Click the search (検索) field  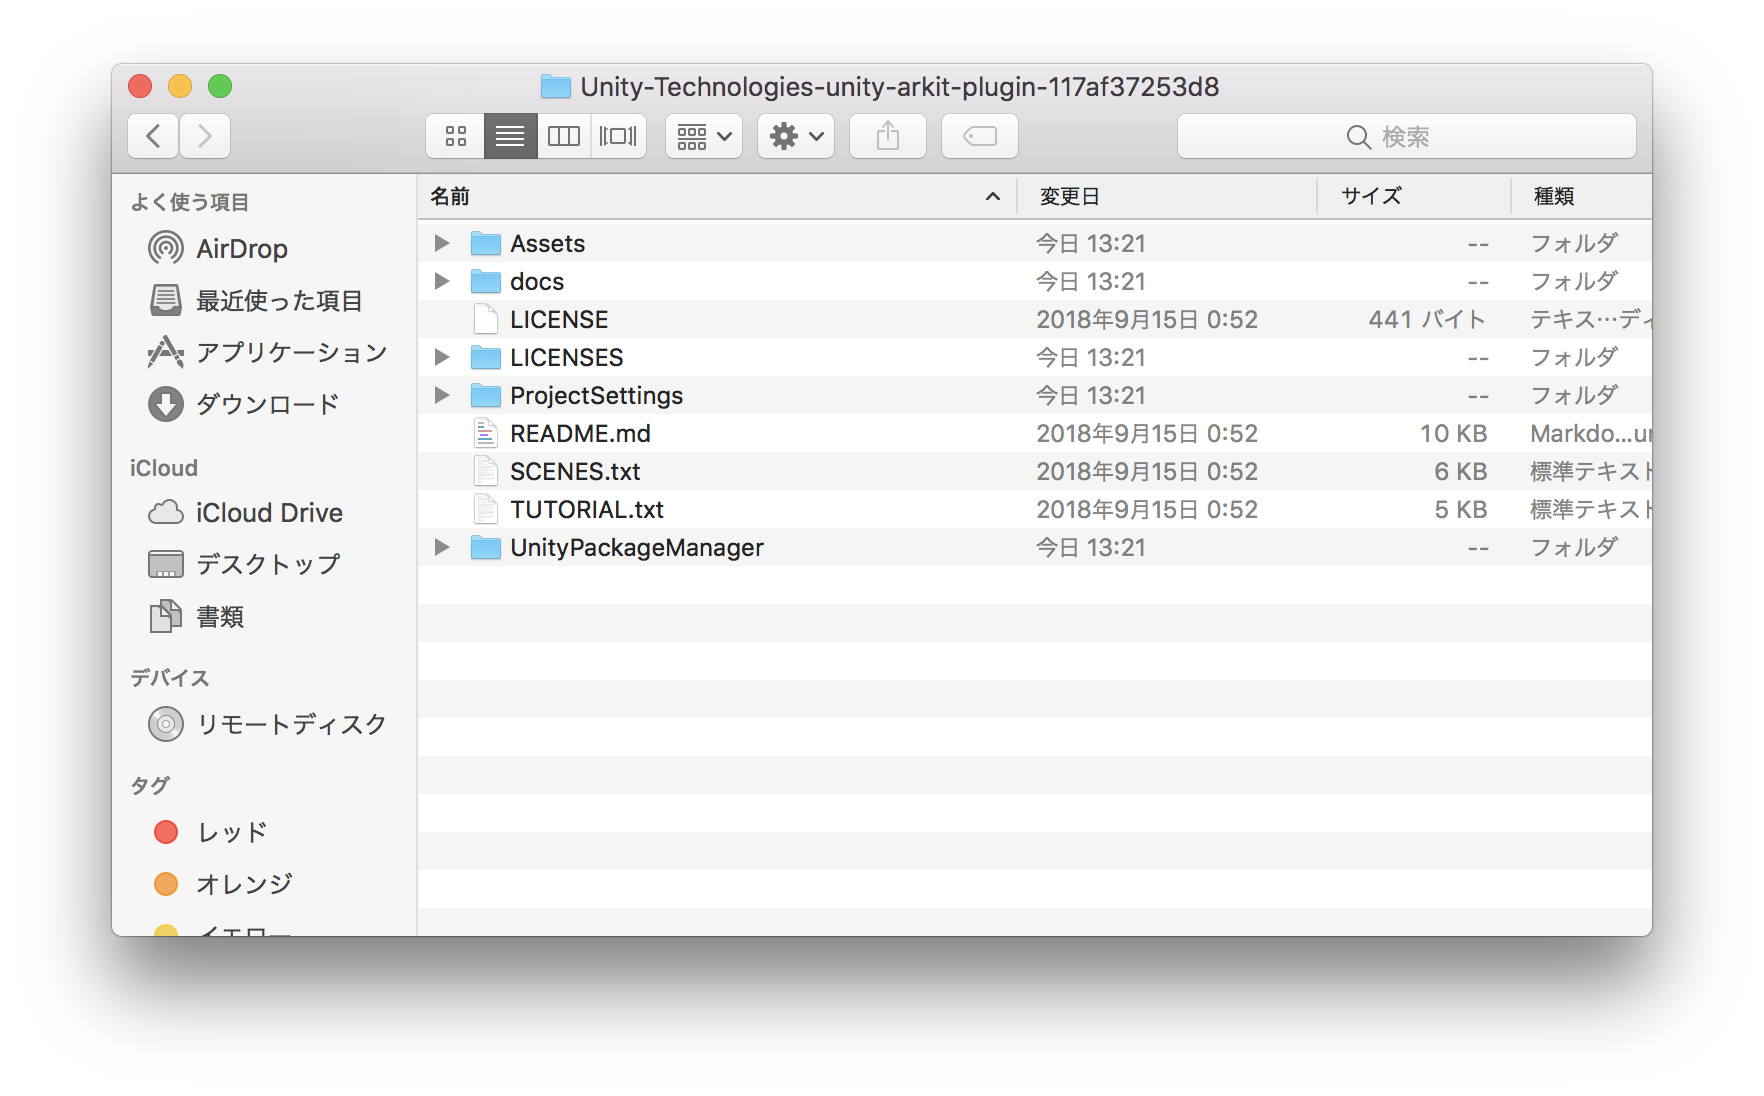[1406, 136]
